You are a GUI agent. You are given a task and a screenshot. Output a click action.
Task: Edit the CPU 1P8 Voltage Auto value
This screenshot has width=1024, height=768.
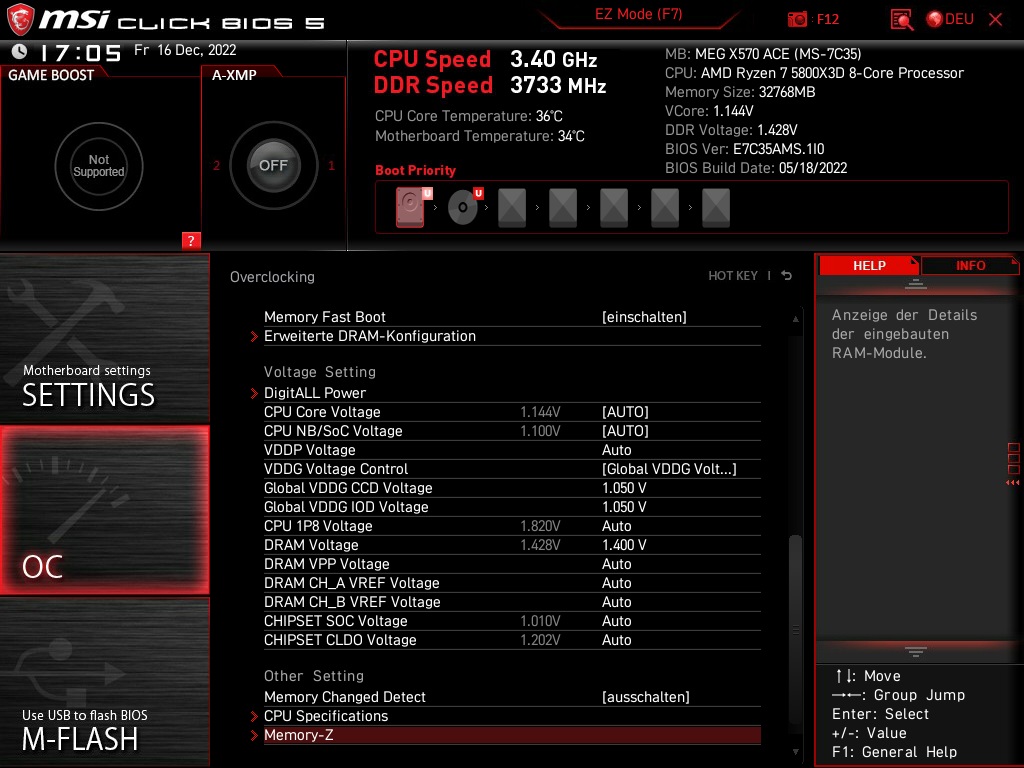[x=616, y=526]
